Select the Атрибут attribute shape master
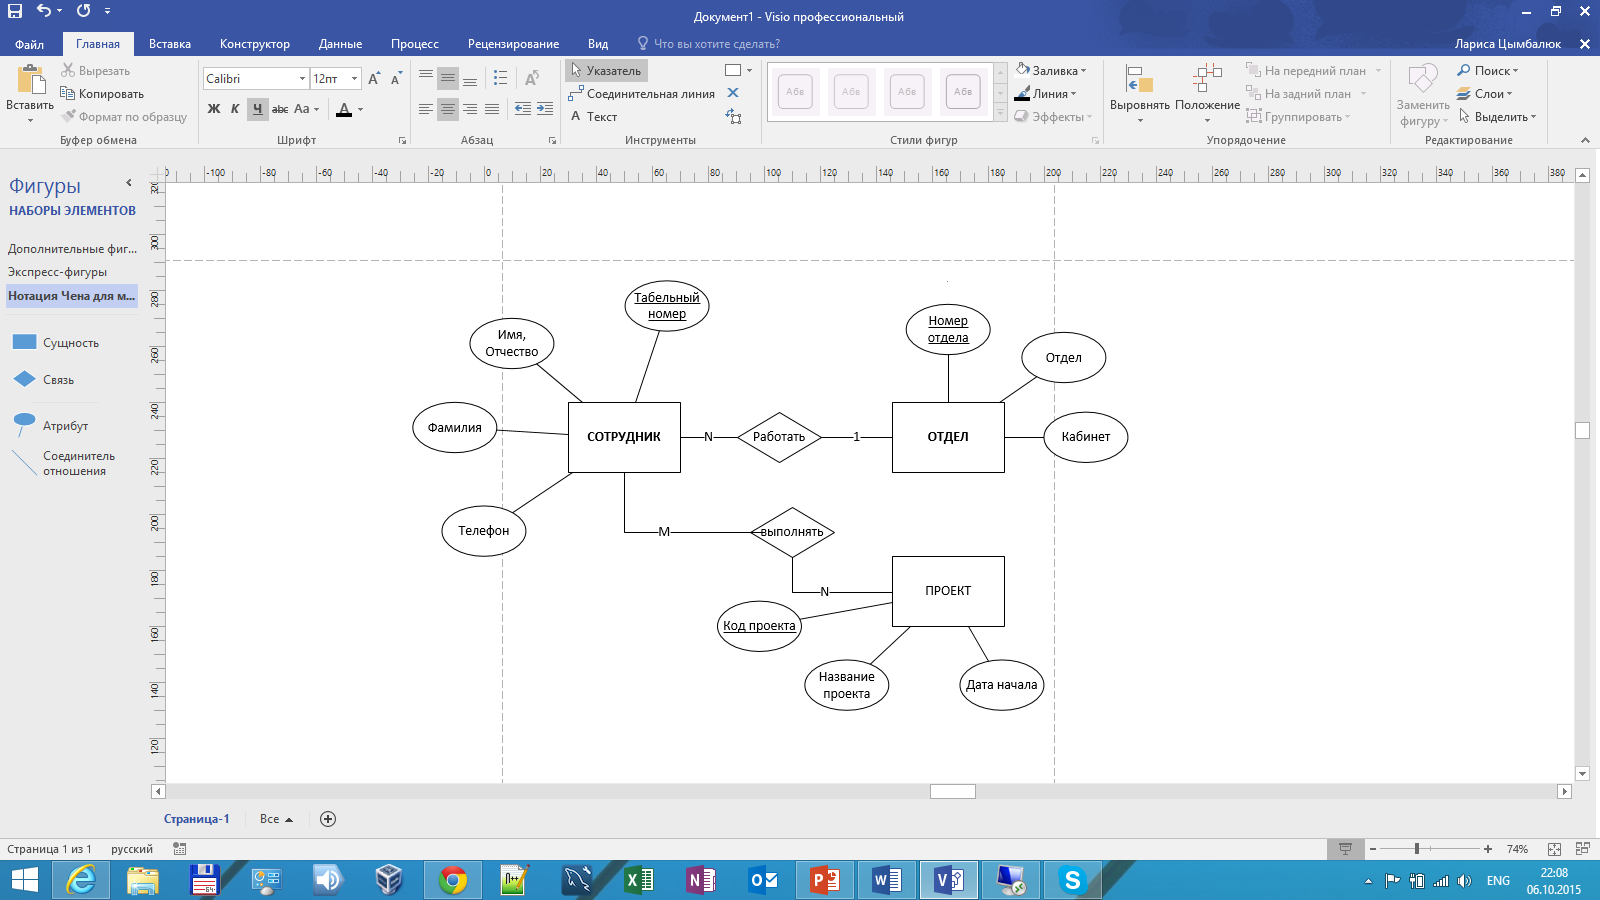 click(x=50, y=426)
